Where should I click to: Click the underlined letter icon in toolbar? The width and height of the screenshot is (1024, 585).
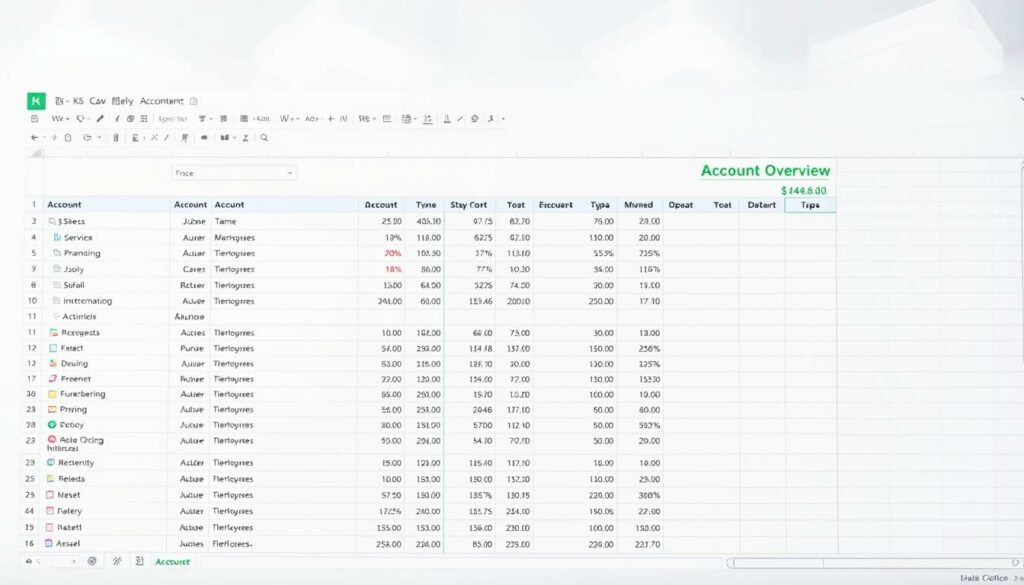tap(447, 119)
